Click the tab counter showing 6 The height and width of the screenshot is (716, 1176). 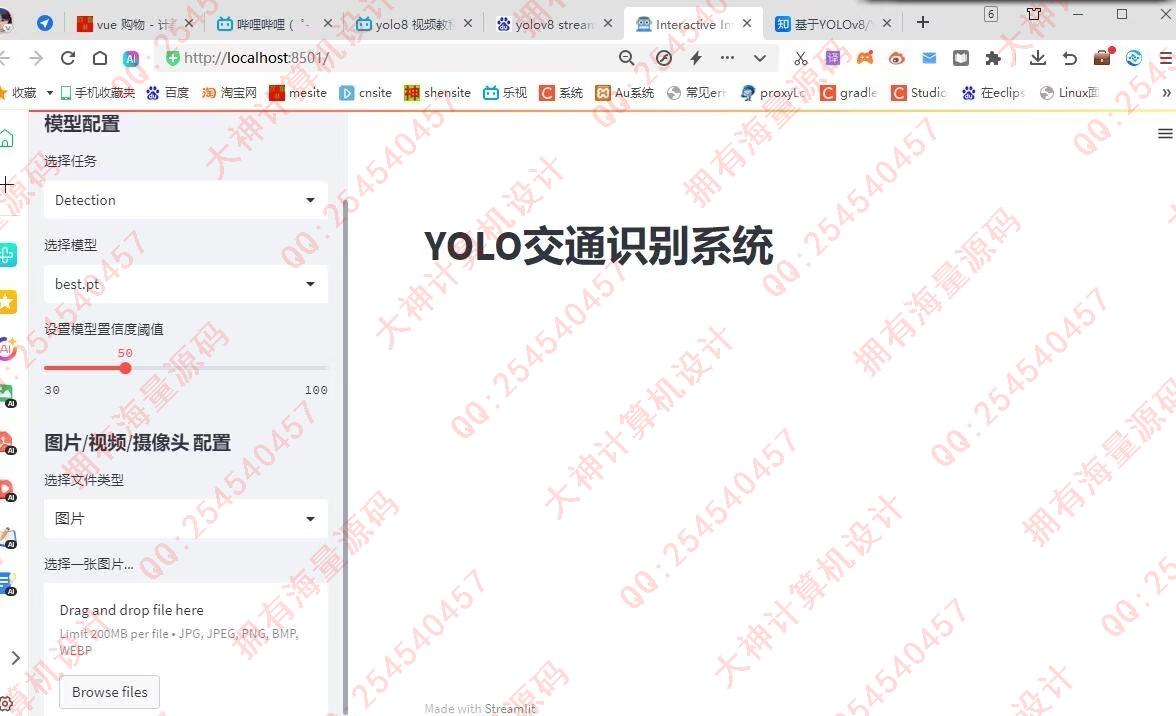coord(991,14)
